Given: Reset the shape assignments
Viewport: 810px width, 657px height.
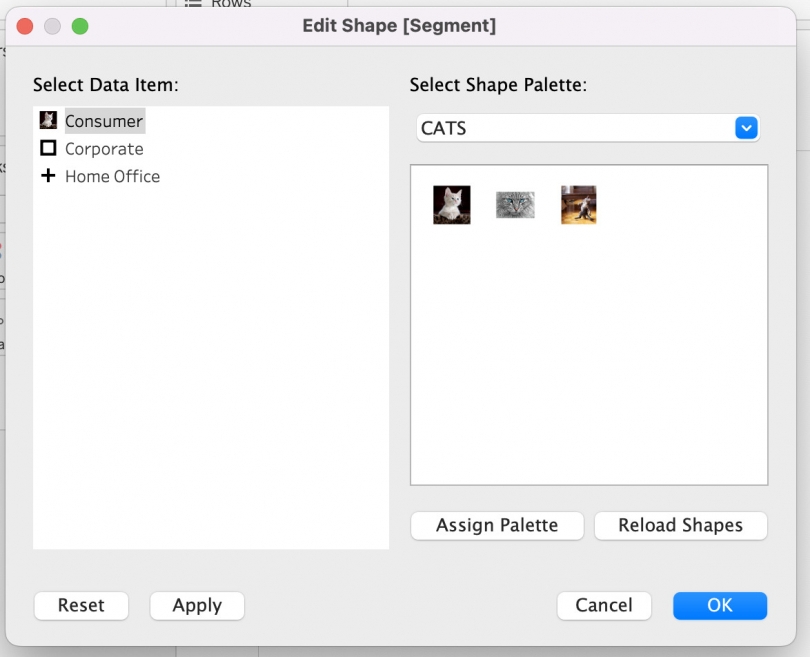Looking at the screenshot, I should coord(81,605).
